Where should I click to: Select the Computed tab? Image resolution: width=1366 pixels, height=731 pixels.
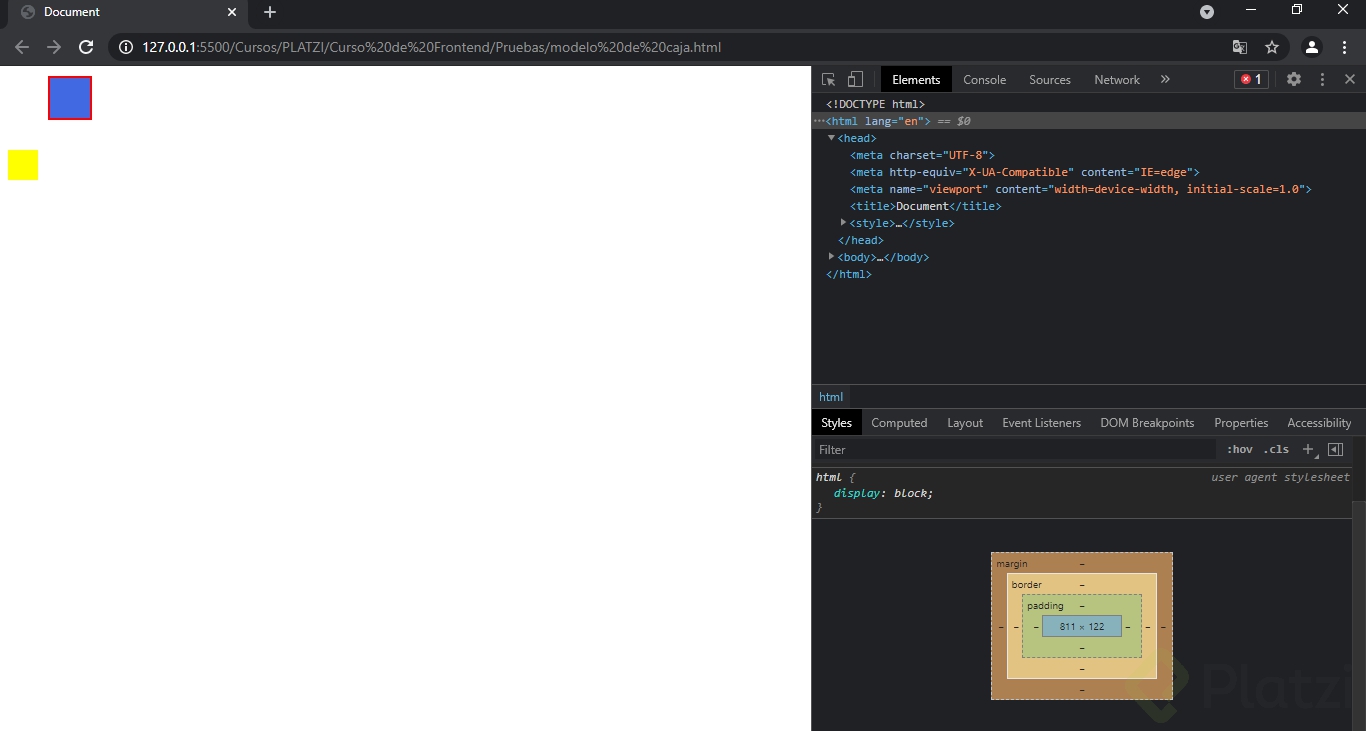(x=899, y=422)
